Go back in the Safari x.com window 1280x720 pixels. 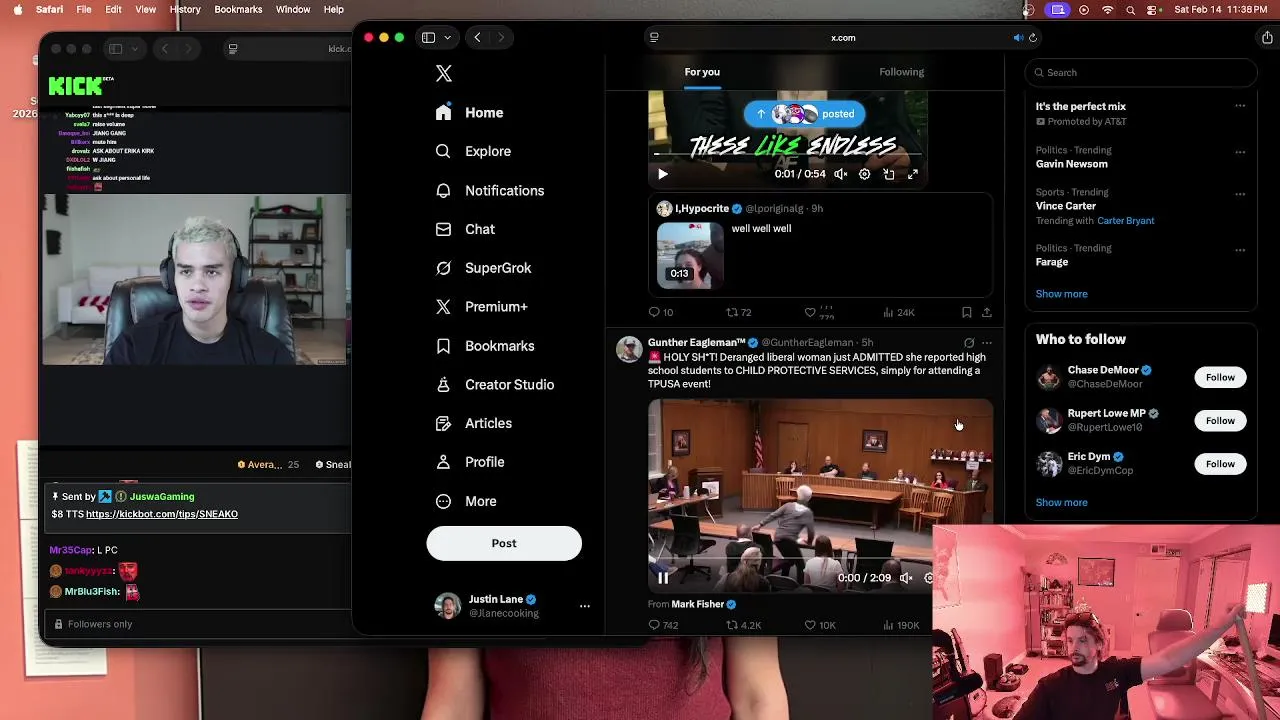click(477, 38)
